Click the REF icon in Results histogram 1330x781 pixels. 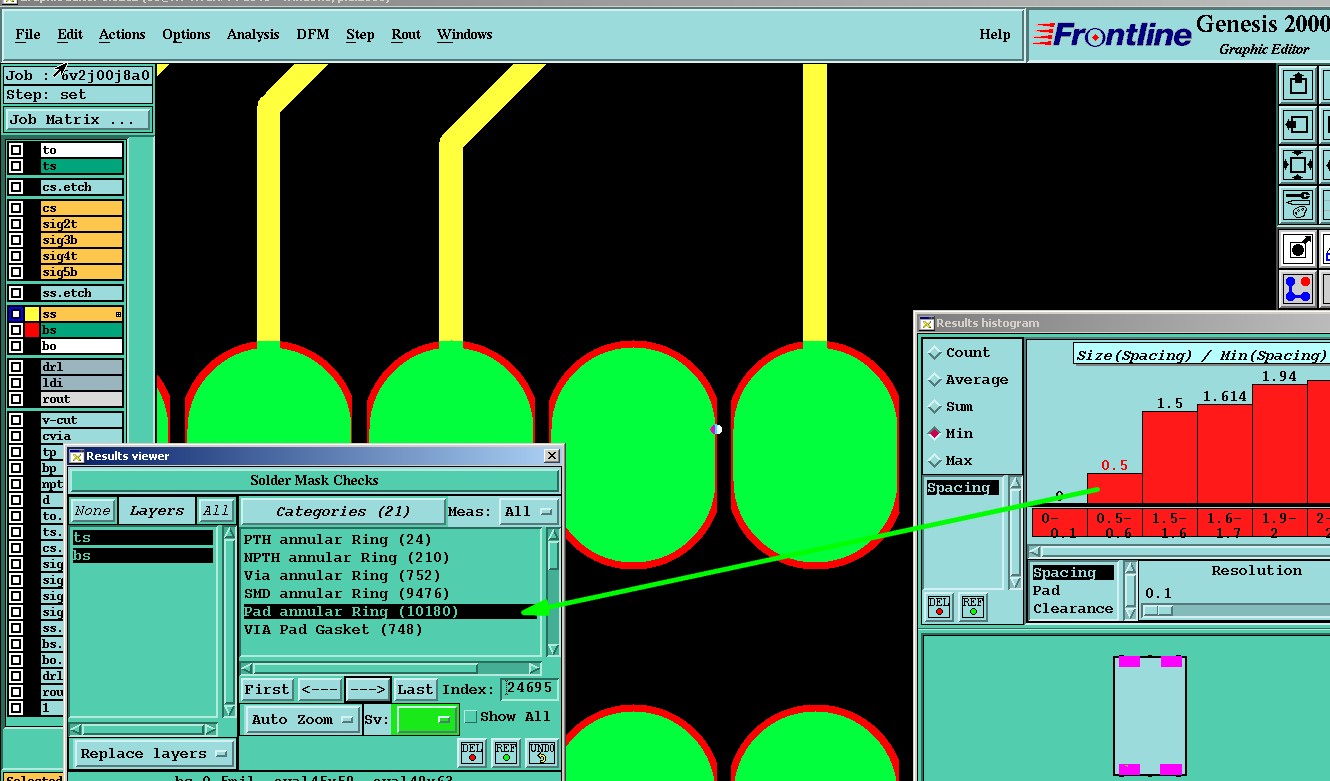click(973, 607)
